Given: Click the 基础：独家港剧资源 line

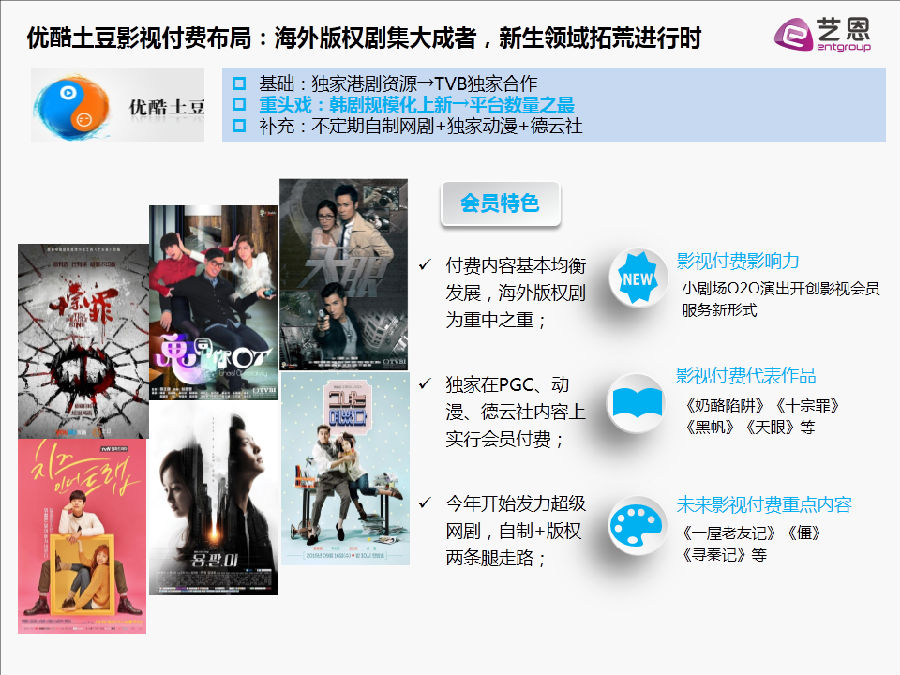Looking at the screenshot, I should coord(398,84).
